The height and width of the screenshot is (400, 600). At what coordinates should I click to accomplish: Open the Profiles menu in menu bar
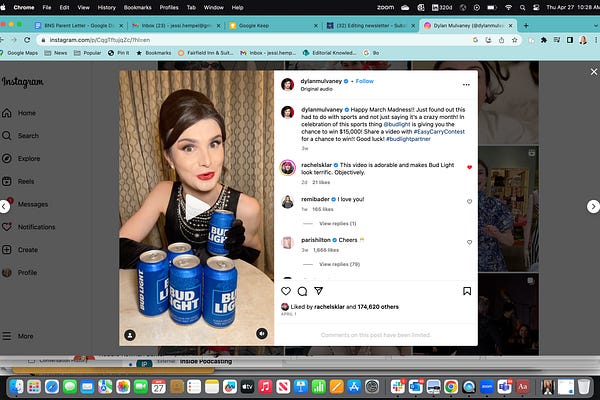[x=169, y=7]
